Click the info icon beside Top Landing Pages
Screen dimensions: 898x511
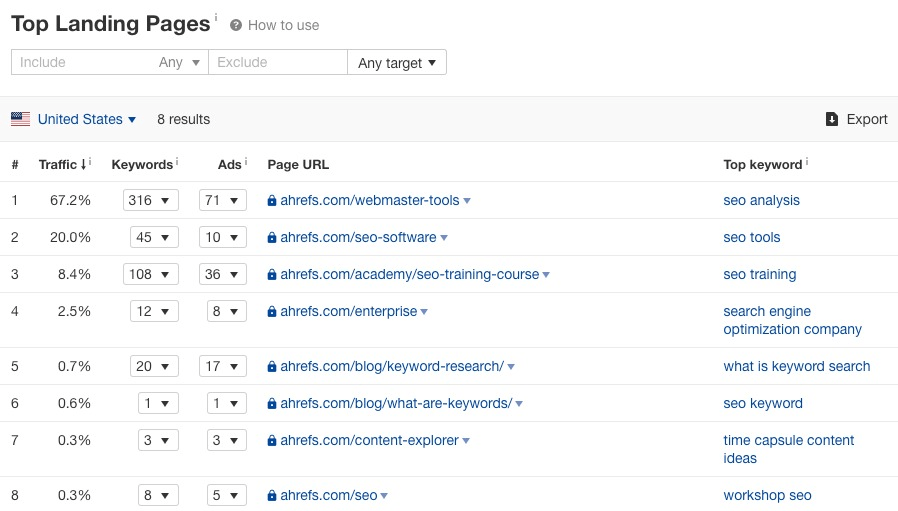[216, 17]
